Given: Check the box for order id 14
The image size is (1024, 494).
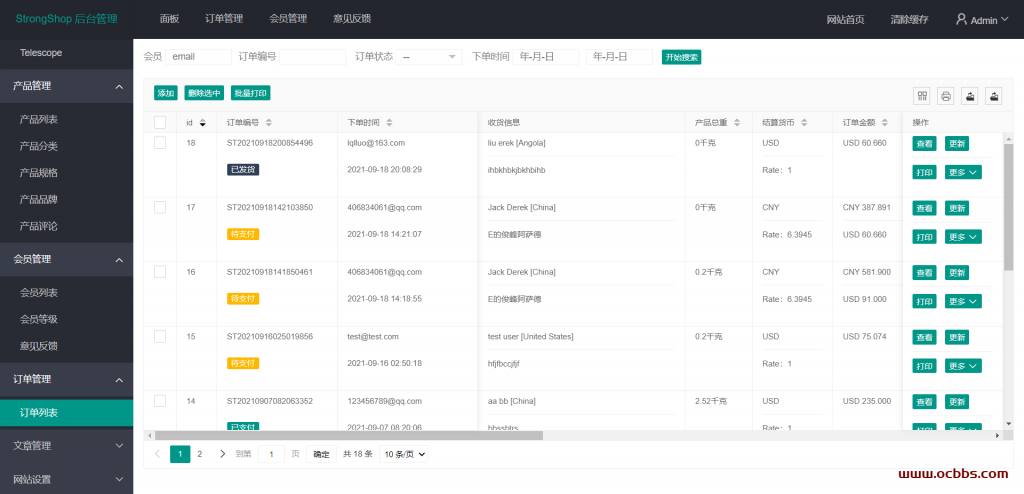Looking at the screenshot, I should tap(160, 401).
